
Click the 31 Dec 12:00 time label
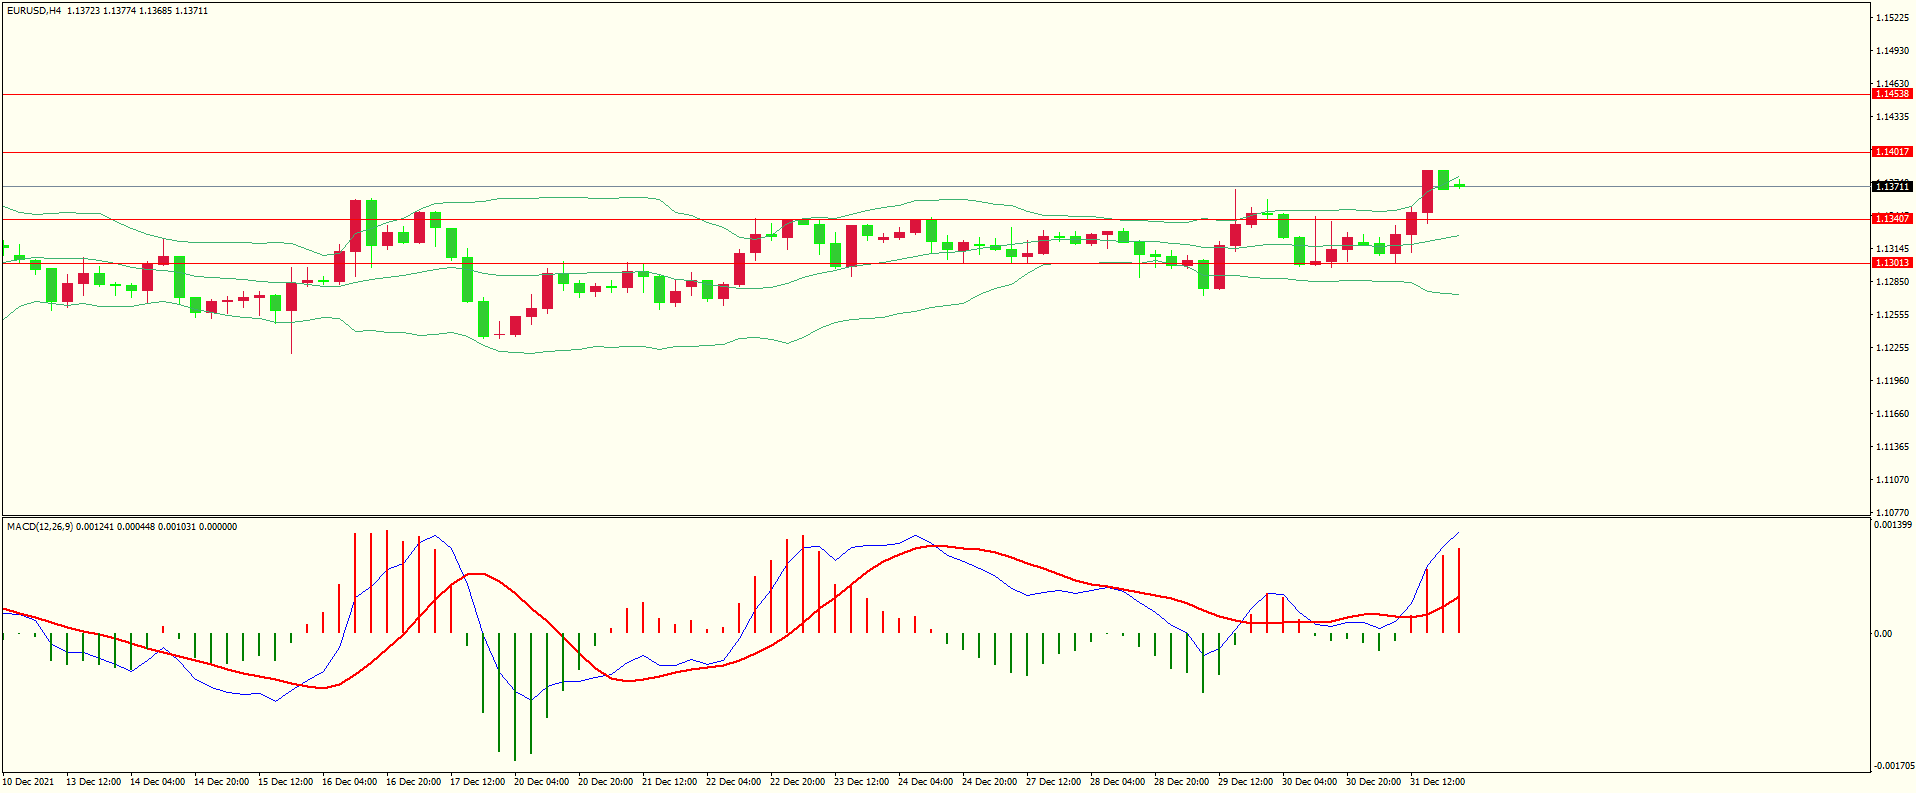pos(1437,782)
